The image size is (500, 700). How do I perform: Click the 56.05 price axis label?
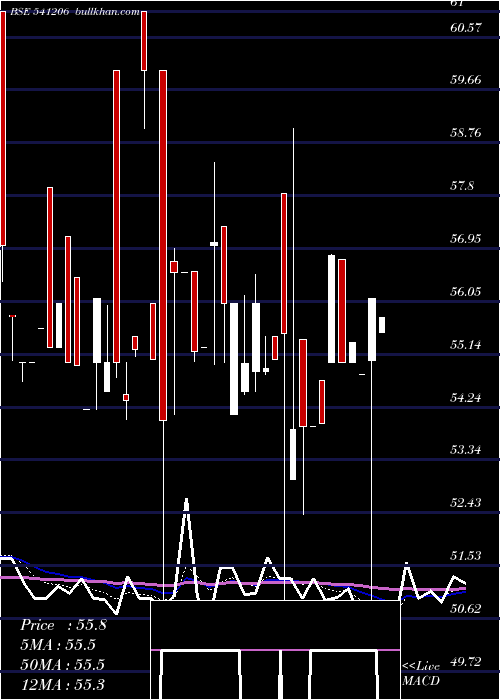[x=466, y=292]
